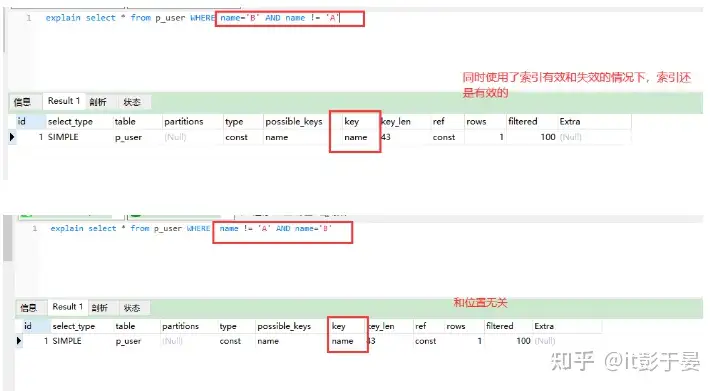Click inside the lower query editor line 1
Image resolution: width=718 pixels, height=391 pixels.
pos(191,228)
